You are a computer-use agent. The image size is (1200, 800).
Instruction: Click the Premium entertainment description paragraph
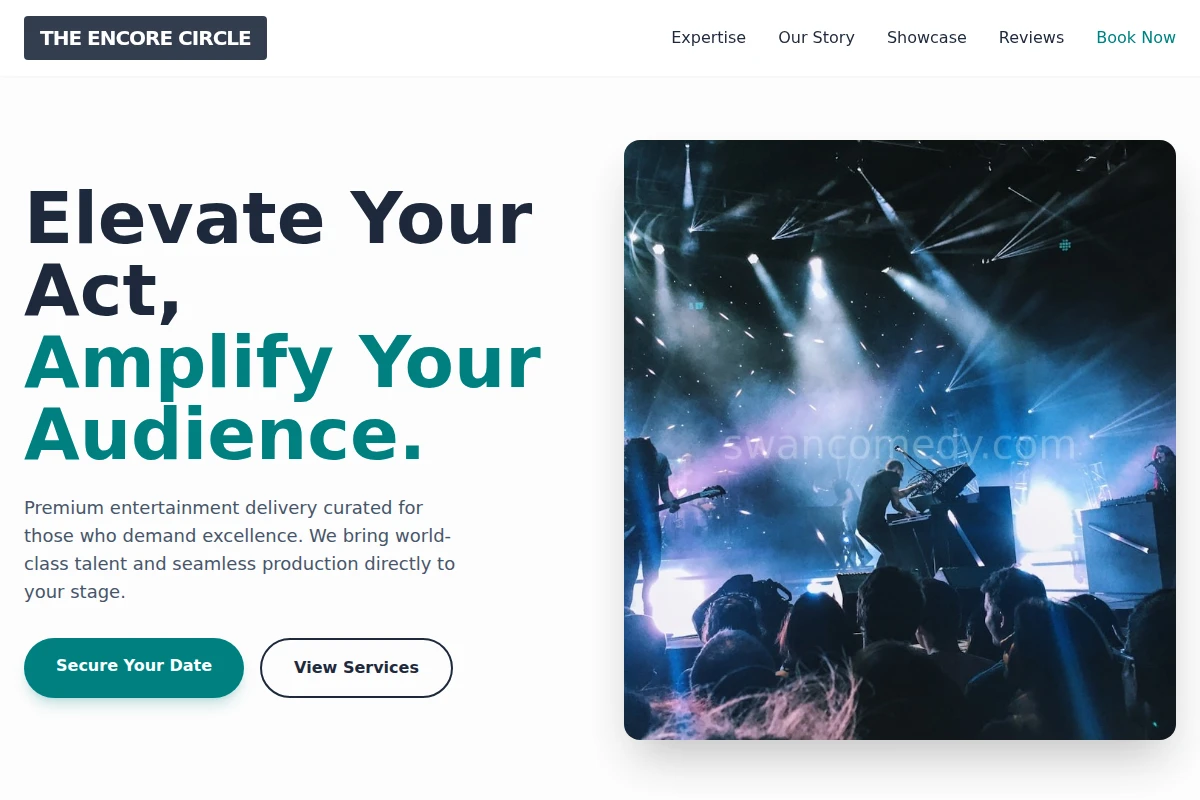point(240,549)
